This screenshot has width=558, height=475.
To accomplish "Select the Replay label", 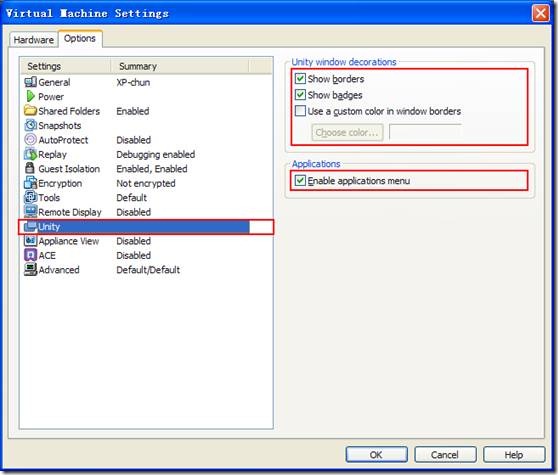I will [52, 154].
